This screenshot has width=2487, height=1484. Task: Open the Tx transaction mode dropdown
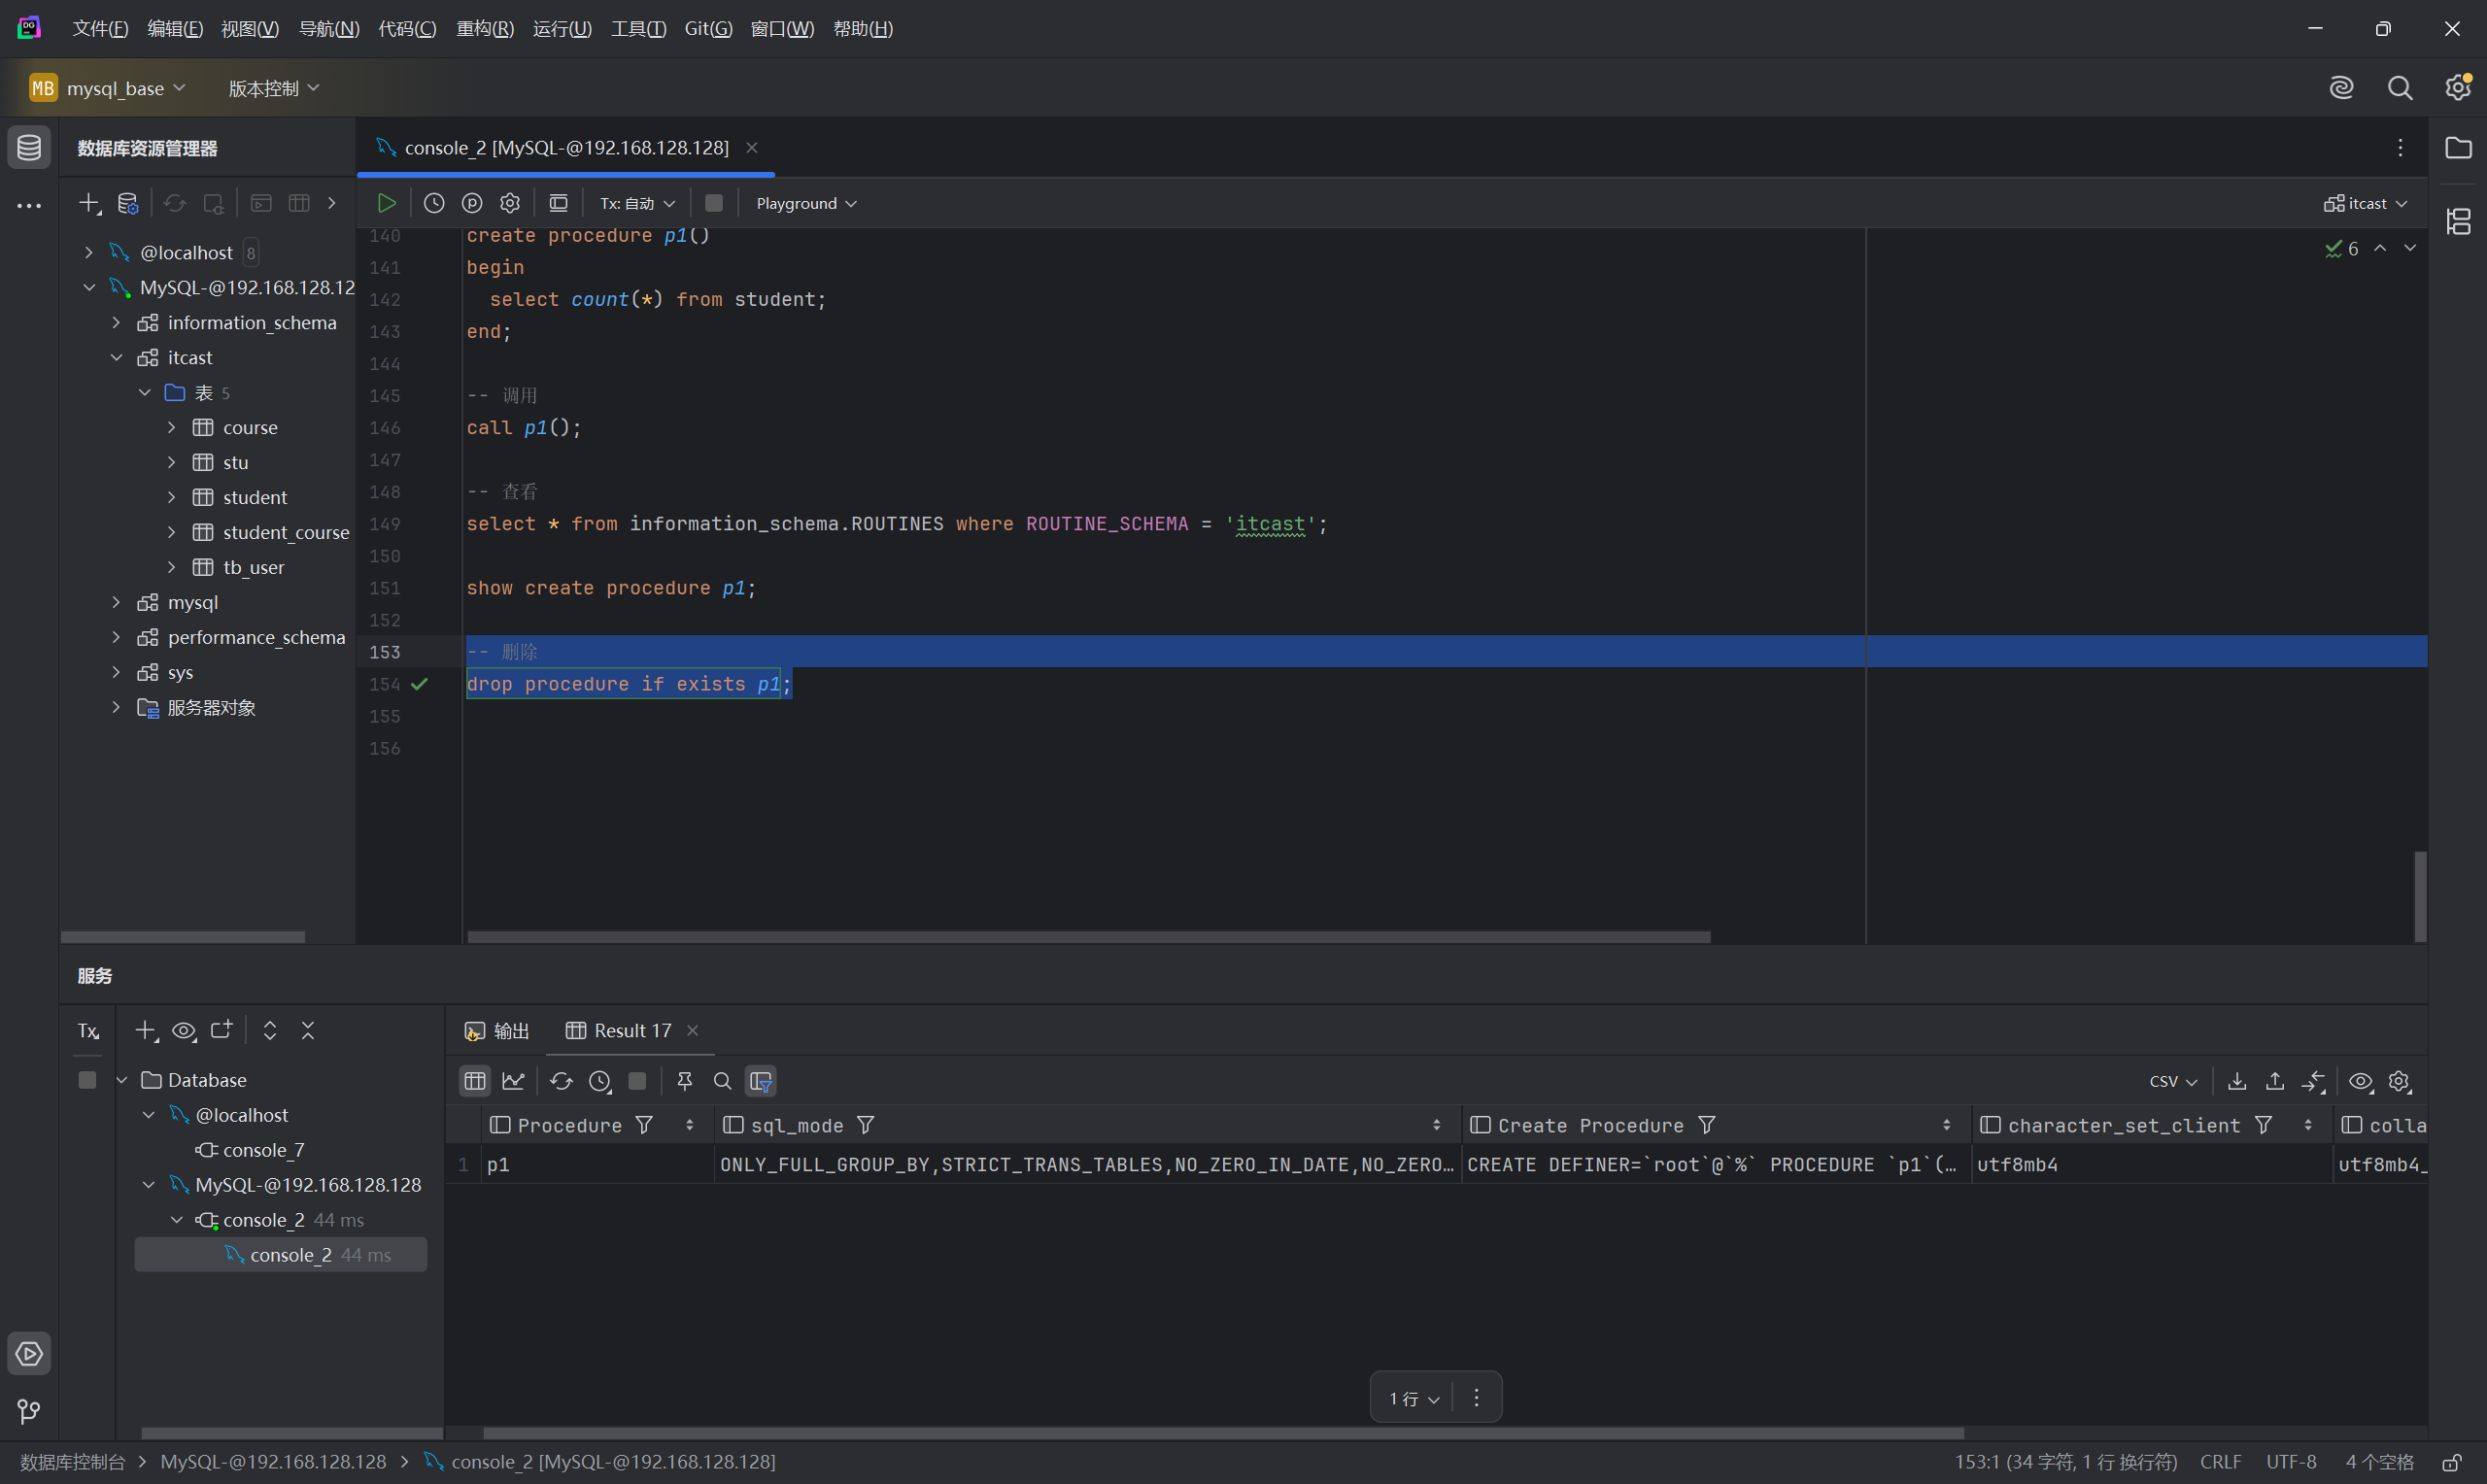click(637, 203)
